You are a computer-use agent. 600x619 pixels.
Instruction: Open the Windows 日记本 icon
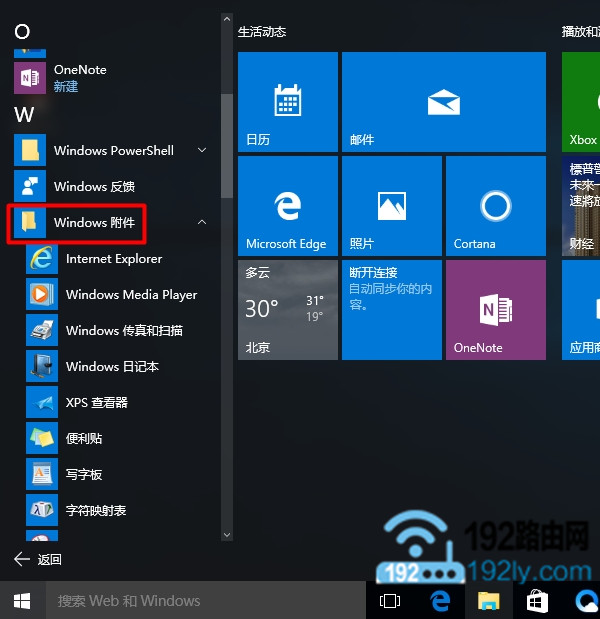pos(42,366)
